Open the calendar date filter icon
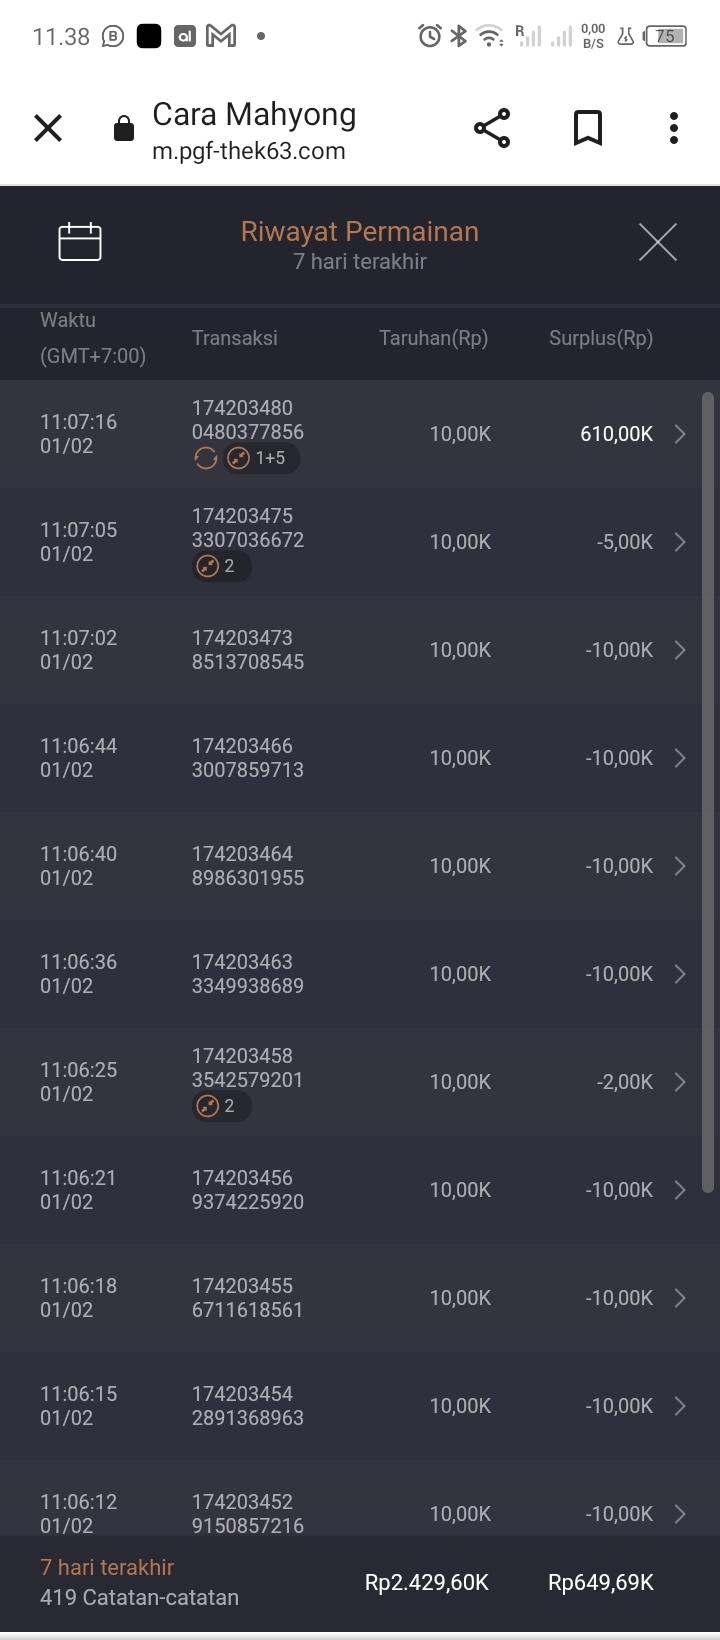 pos(80,242)
